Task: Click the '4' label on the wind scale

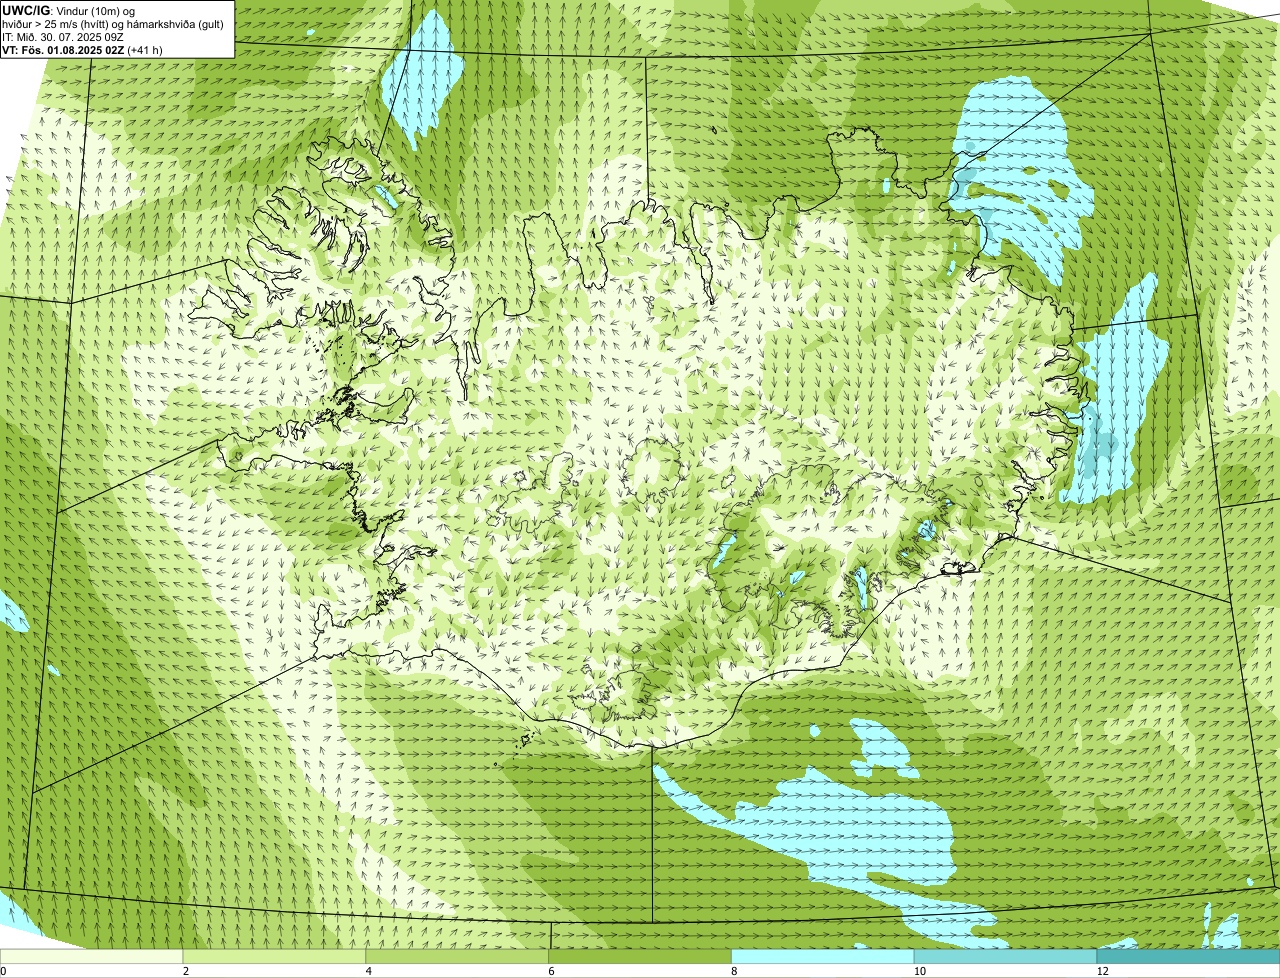Action: tap(369, 971)
